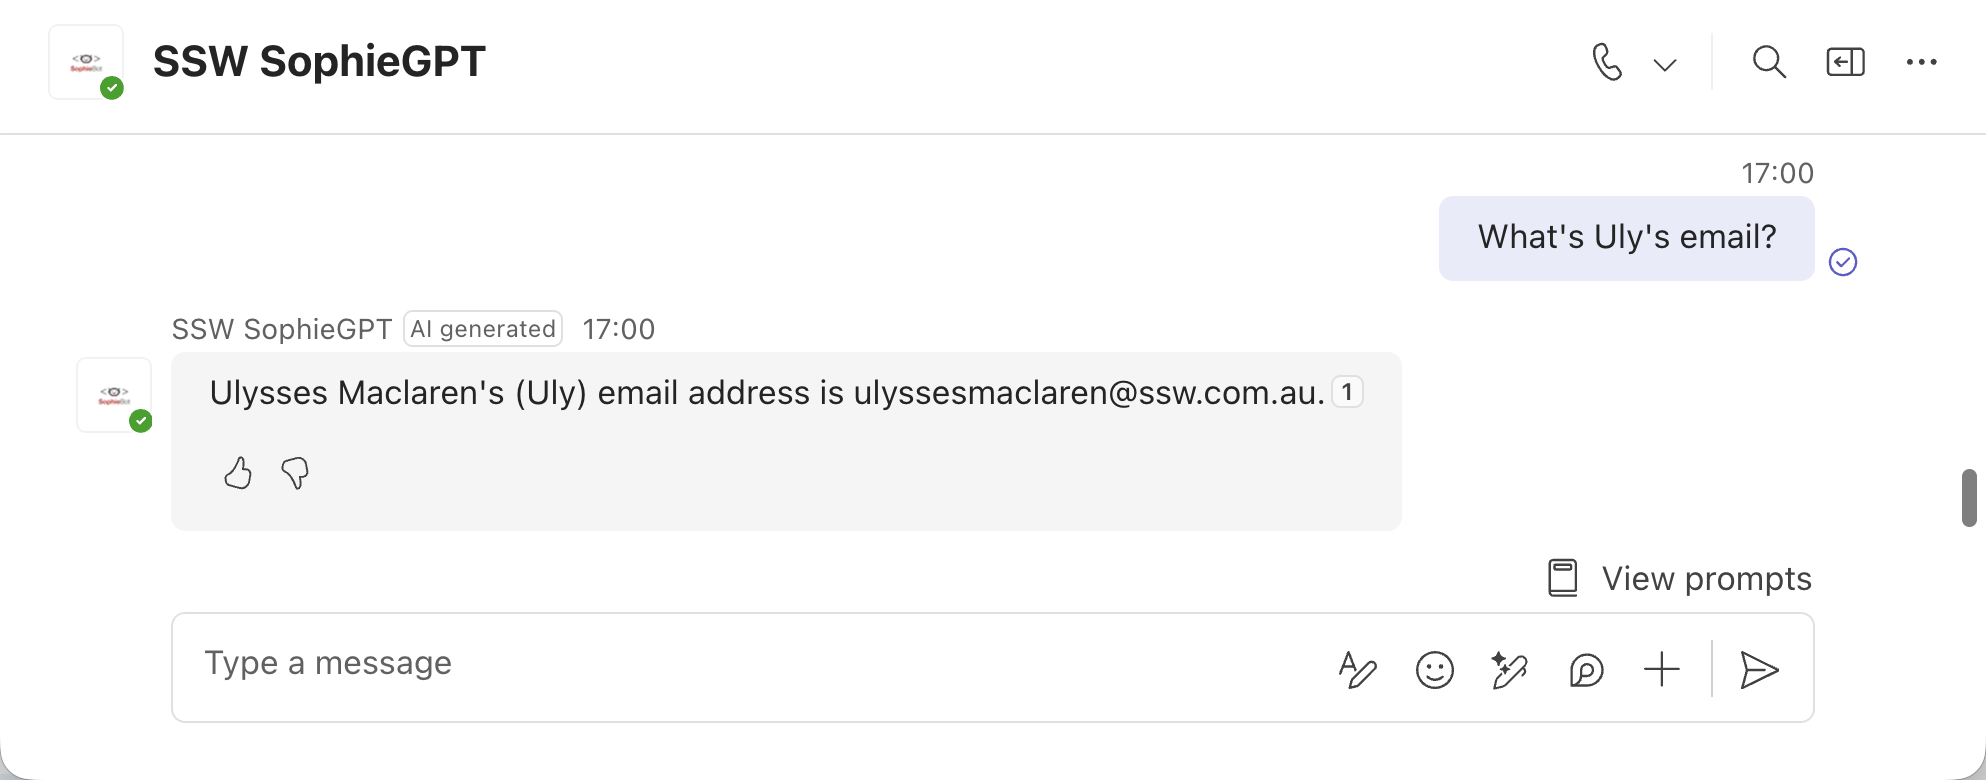
Task: Click SSW SophieGPT avatar in the header
Action: click(87, 62)
